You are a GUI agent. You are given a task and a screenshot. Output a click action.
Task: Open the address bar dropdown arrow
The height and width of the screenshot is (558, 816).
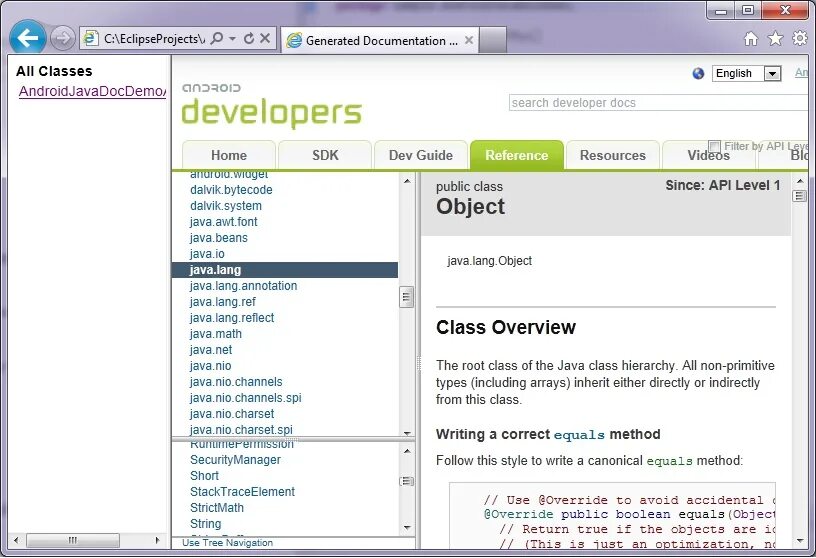click(x=233, y=39)
